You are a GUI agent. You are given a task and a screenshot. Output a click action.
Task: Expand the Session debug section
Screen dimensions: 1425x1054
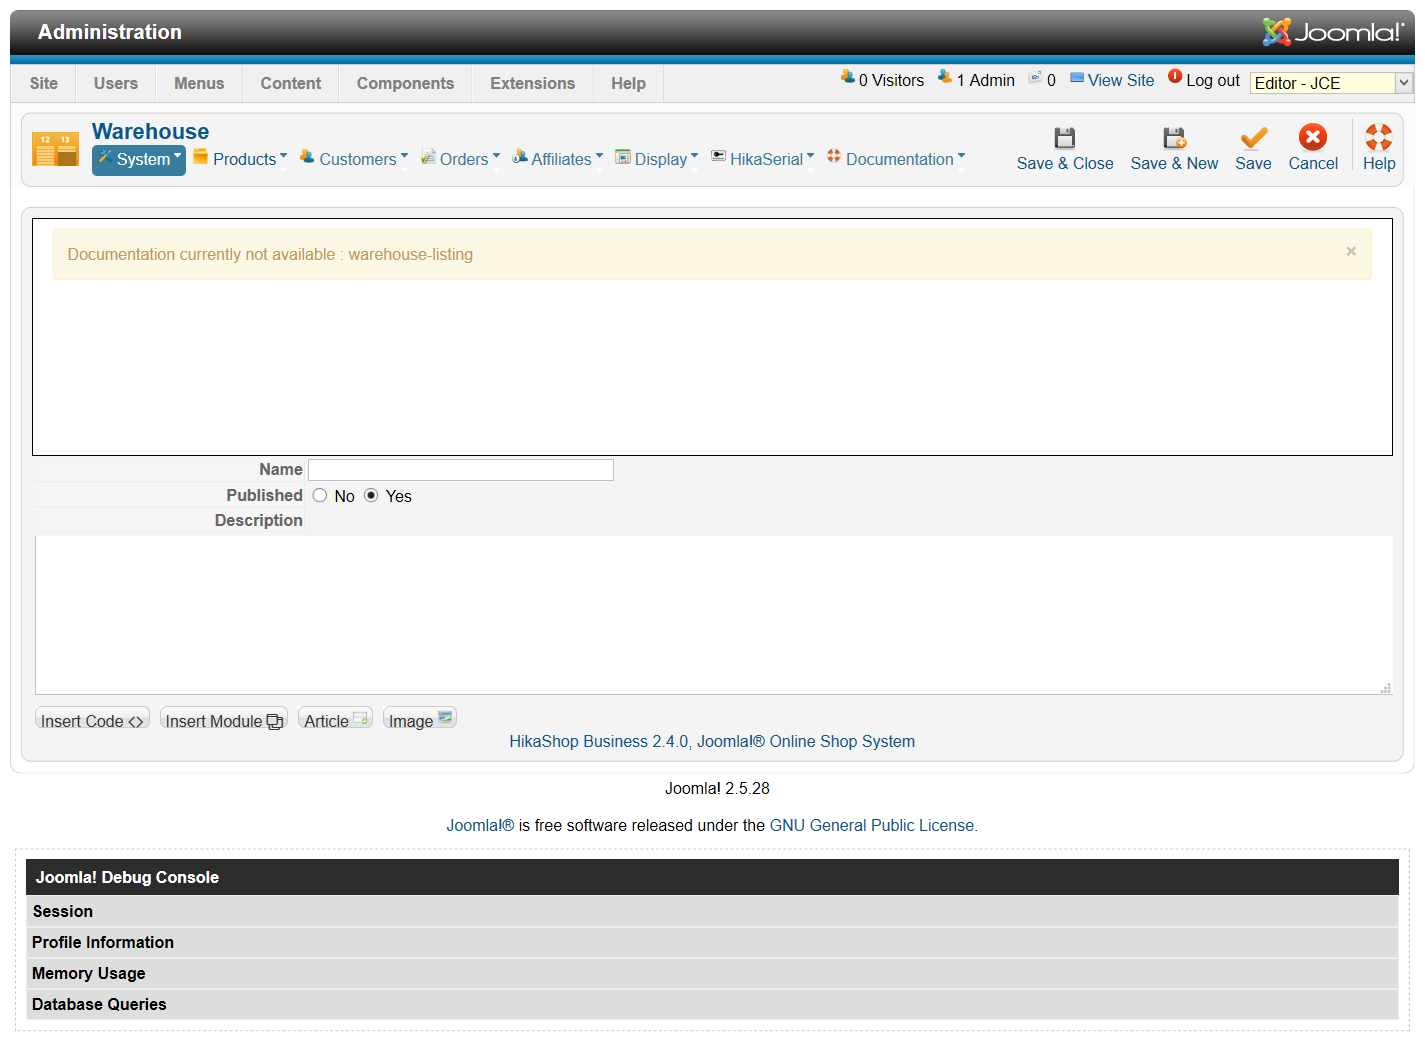pyautogui.click(x=712, y=911)
